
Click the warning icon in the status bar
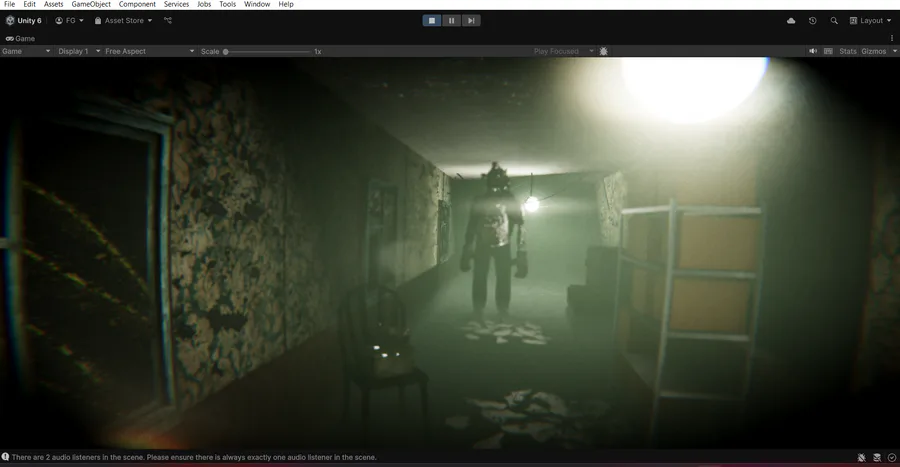coord(5,457)
